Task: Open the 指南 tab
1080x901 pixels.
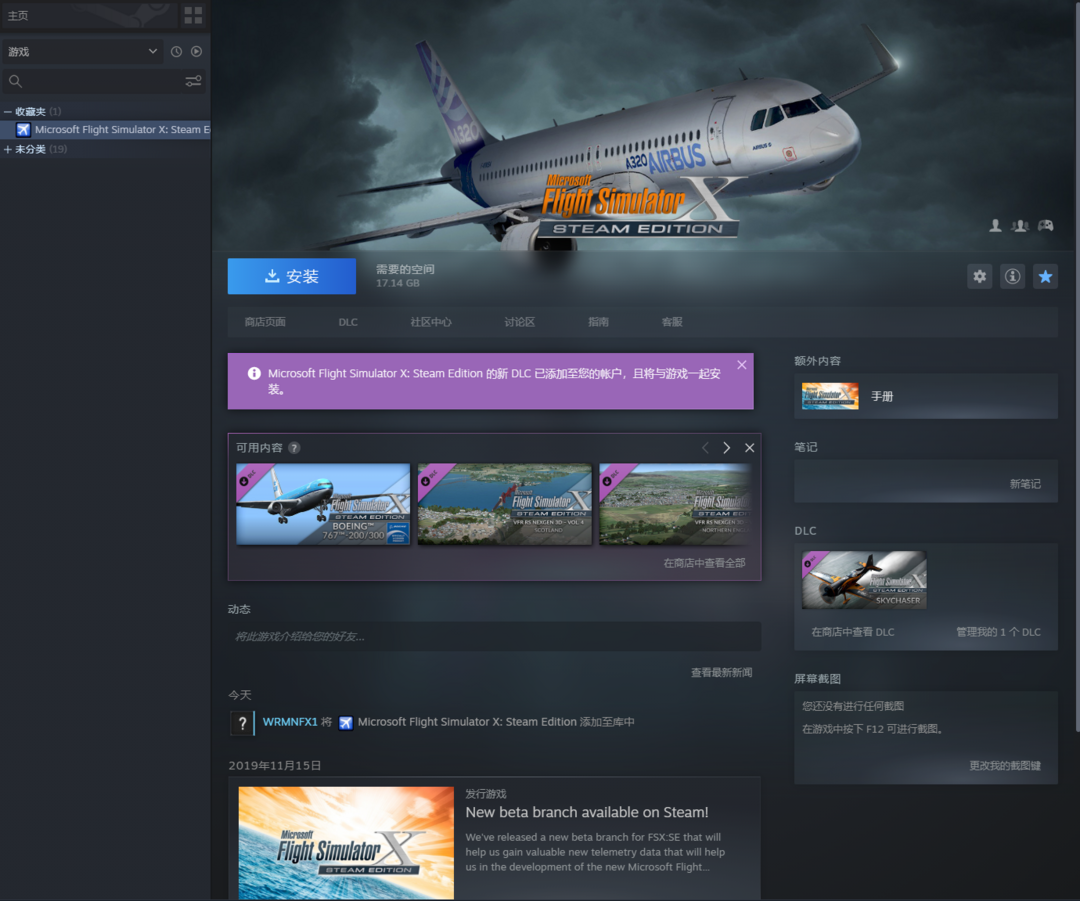Action: [598, 322]
